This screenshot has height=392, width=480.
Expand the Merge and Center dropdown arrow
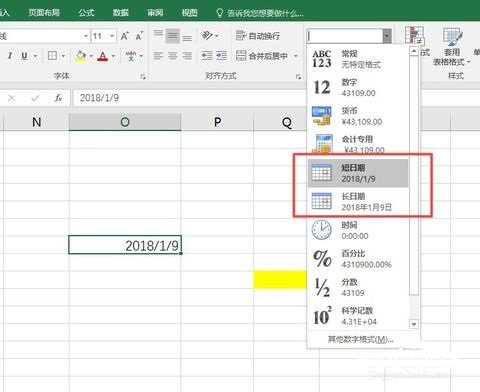point(295,56)
